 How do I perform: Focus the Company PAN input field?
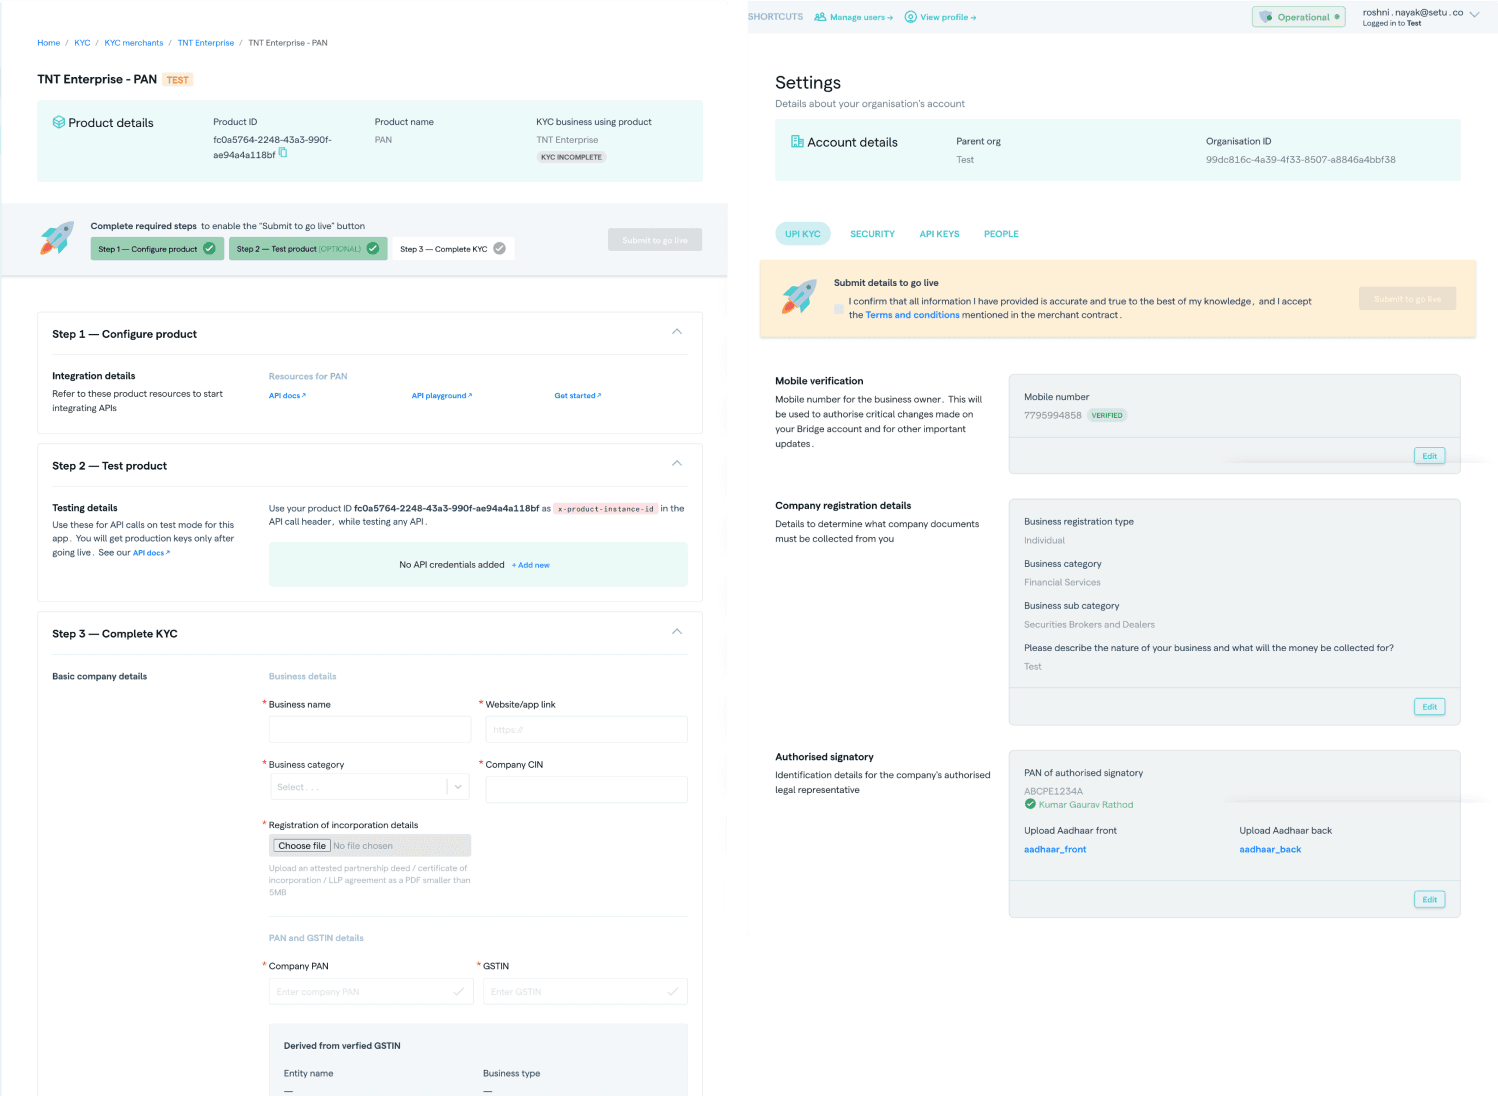[370, 991]
